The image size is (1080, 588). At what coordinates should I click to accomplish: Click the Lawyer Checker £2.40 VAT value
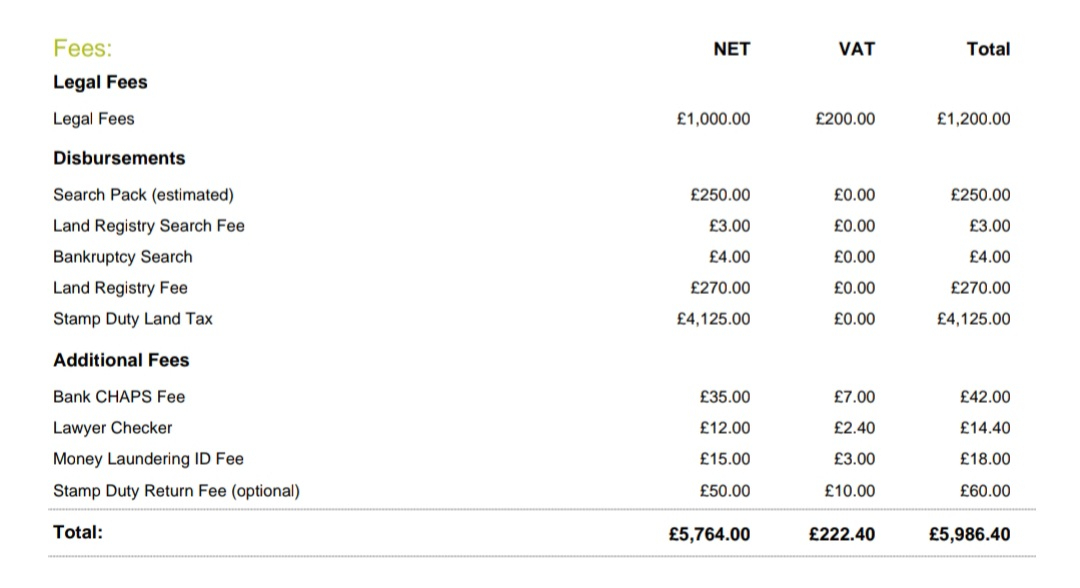(x=855, y=428)
